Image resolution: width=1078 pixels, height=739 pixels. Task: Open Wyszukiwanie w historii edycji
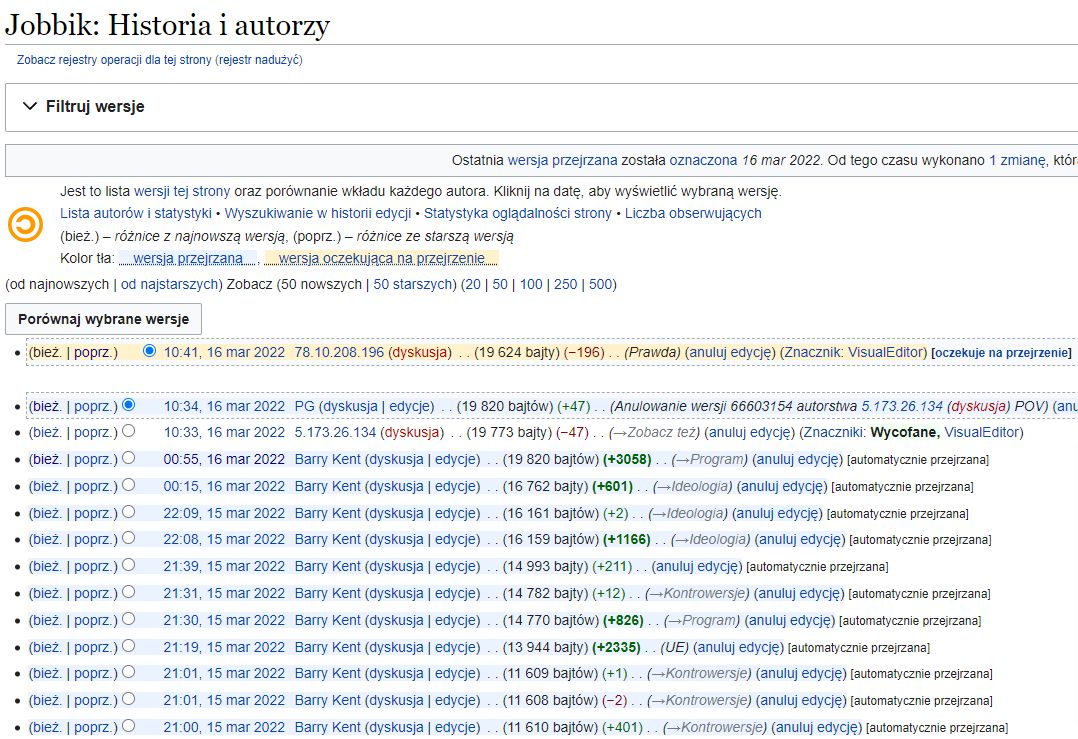318,213
